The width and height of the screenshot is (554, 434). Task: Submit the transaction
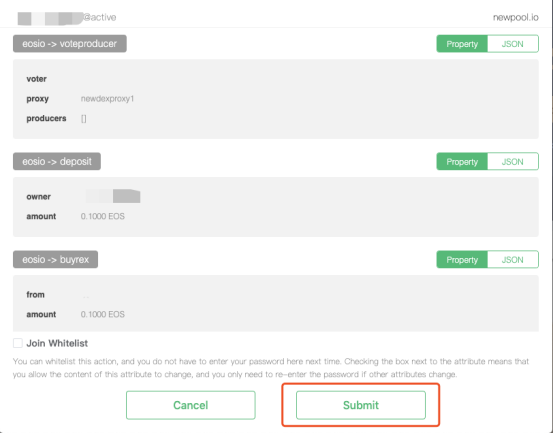pos(361,405)
